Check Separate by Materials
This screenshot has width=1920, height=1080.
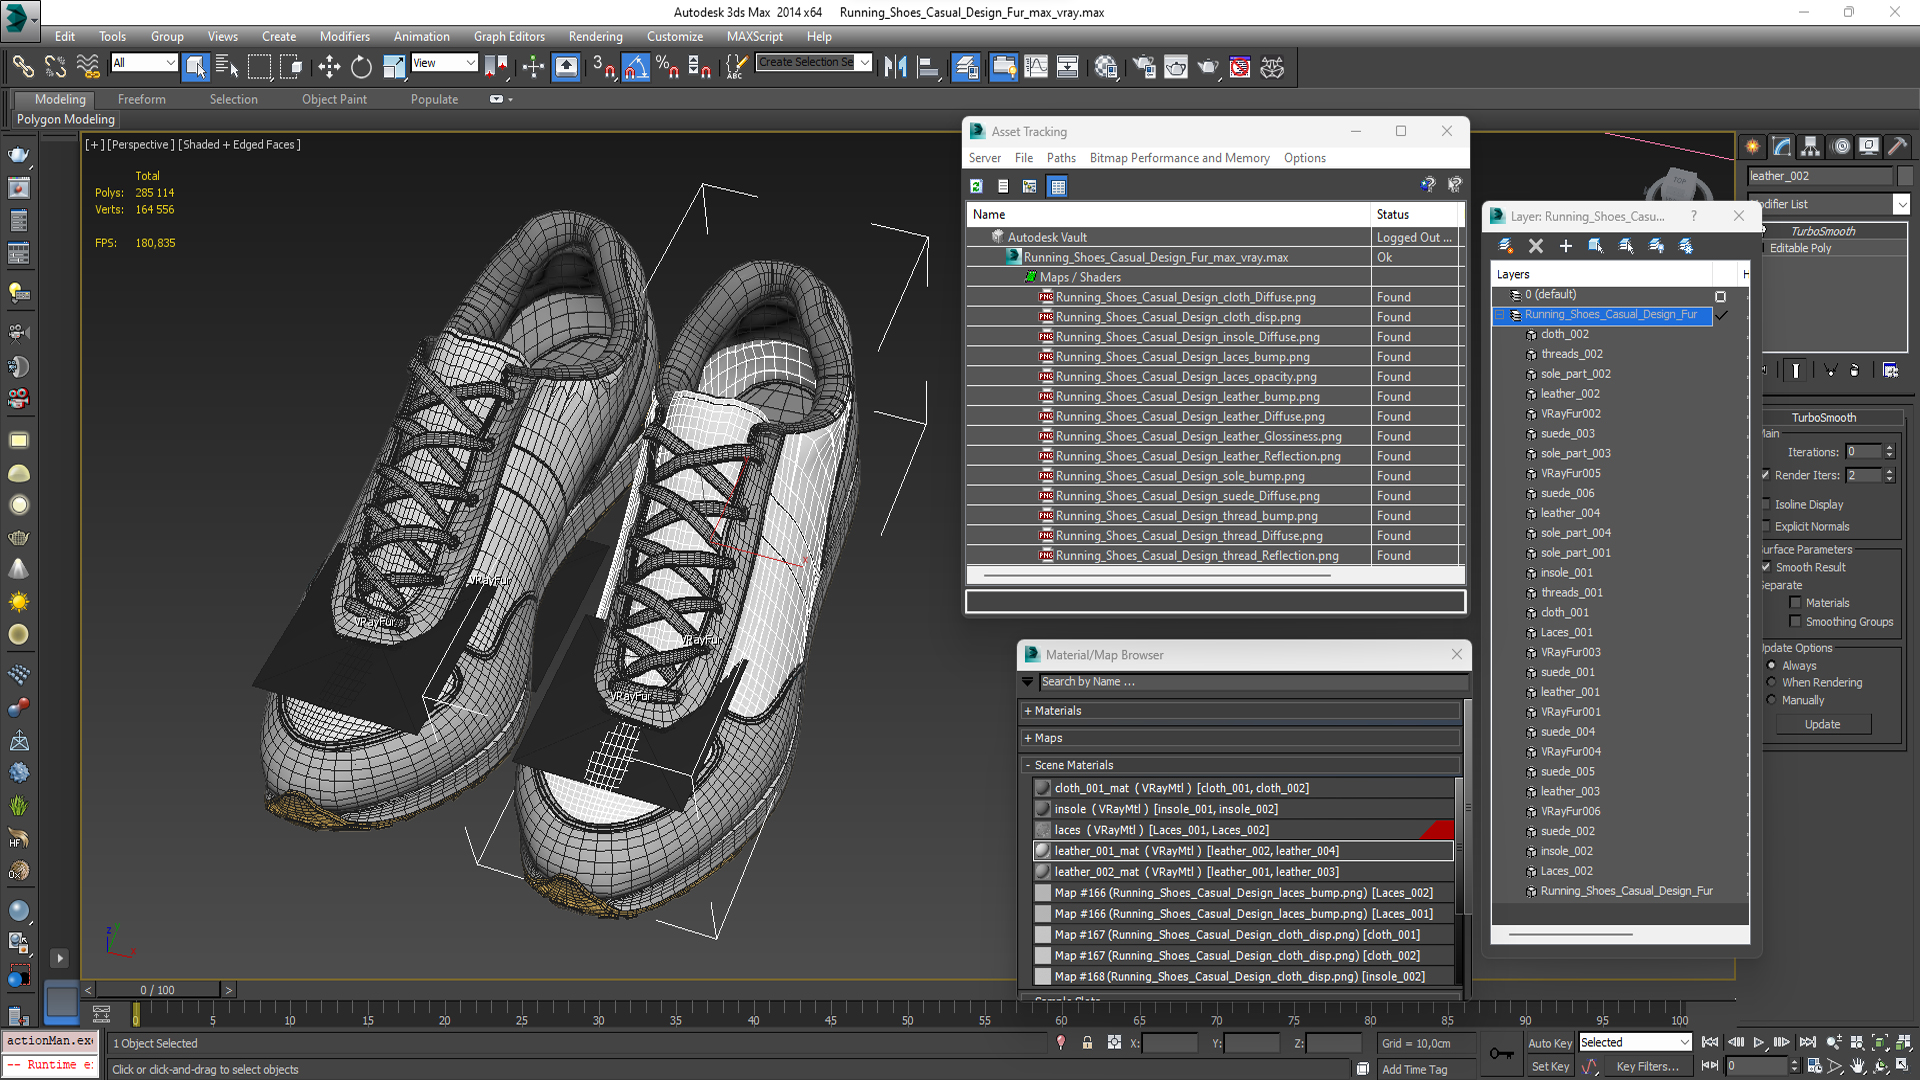[x=1796, y=603]
